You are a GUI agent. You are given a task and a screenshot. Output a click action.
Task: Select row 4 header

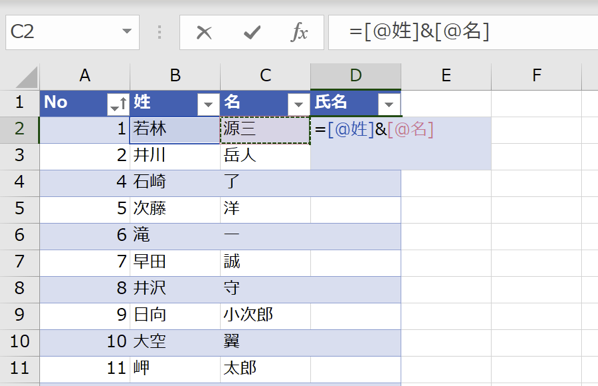pos(19,182)
